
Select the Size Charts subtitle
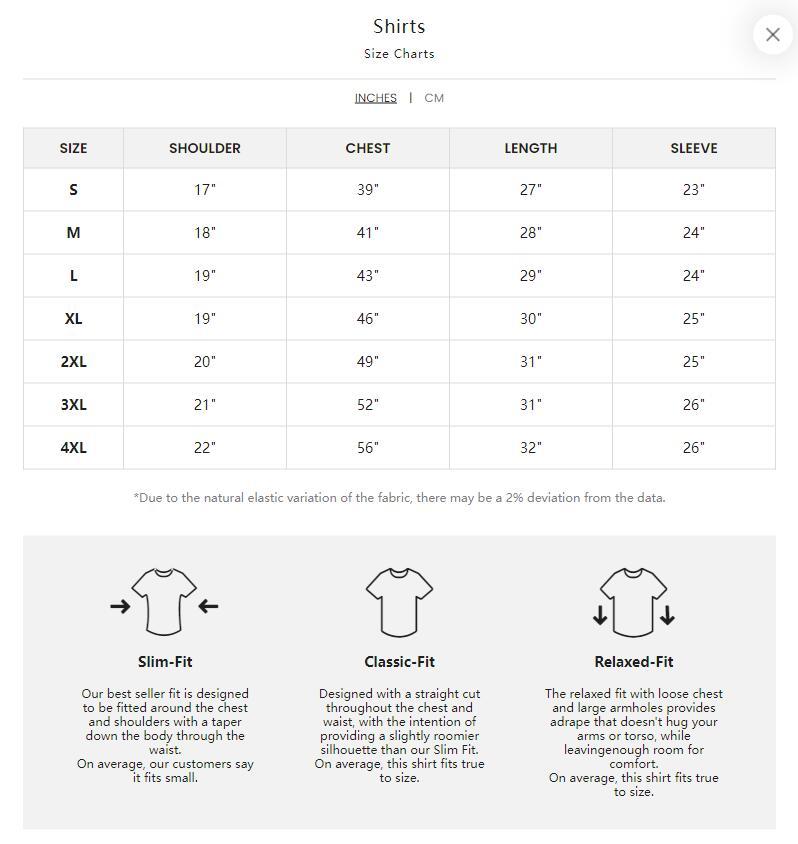[399, 54]
